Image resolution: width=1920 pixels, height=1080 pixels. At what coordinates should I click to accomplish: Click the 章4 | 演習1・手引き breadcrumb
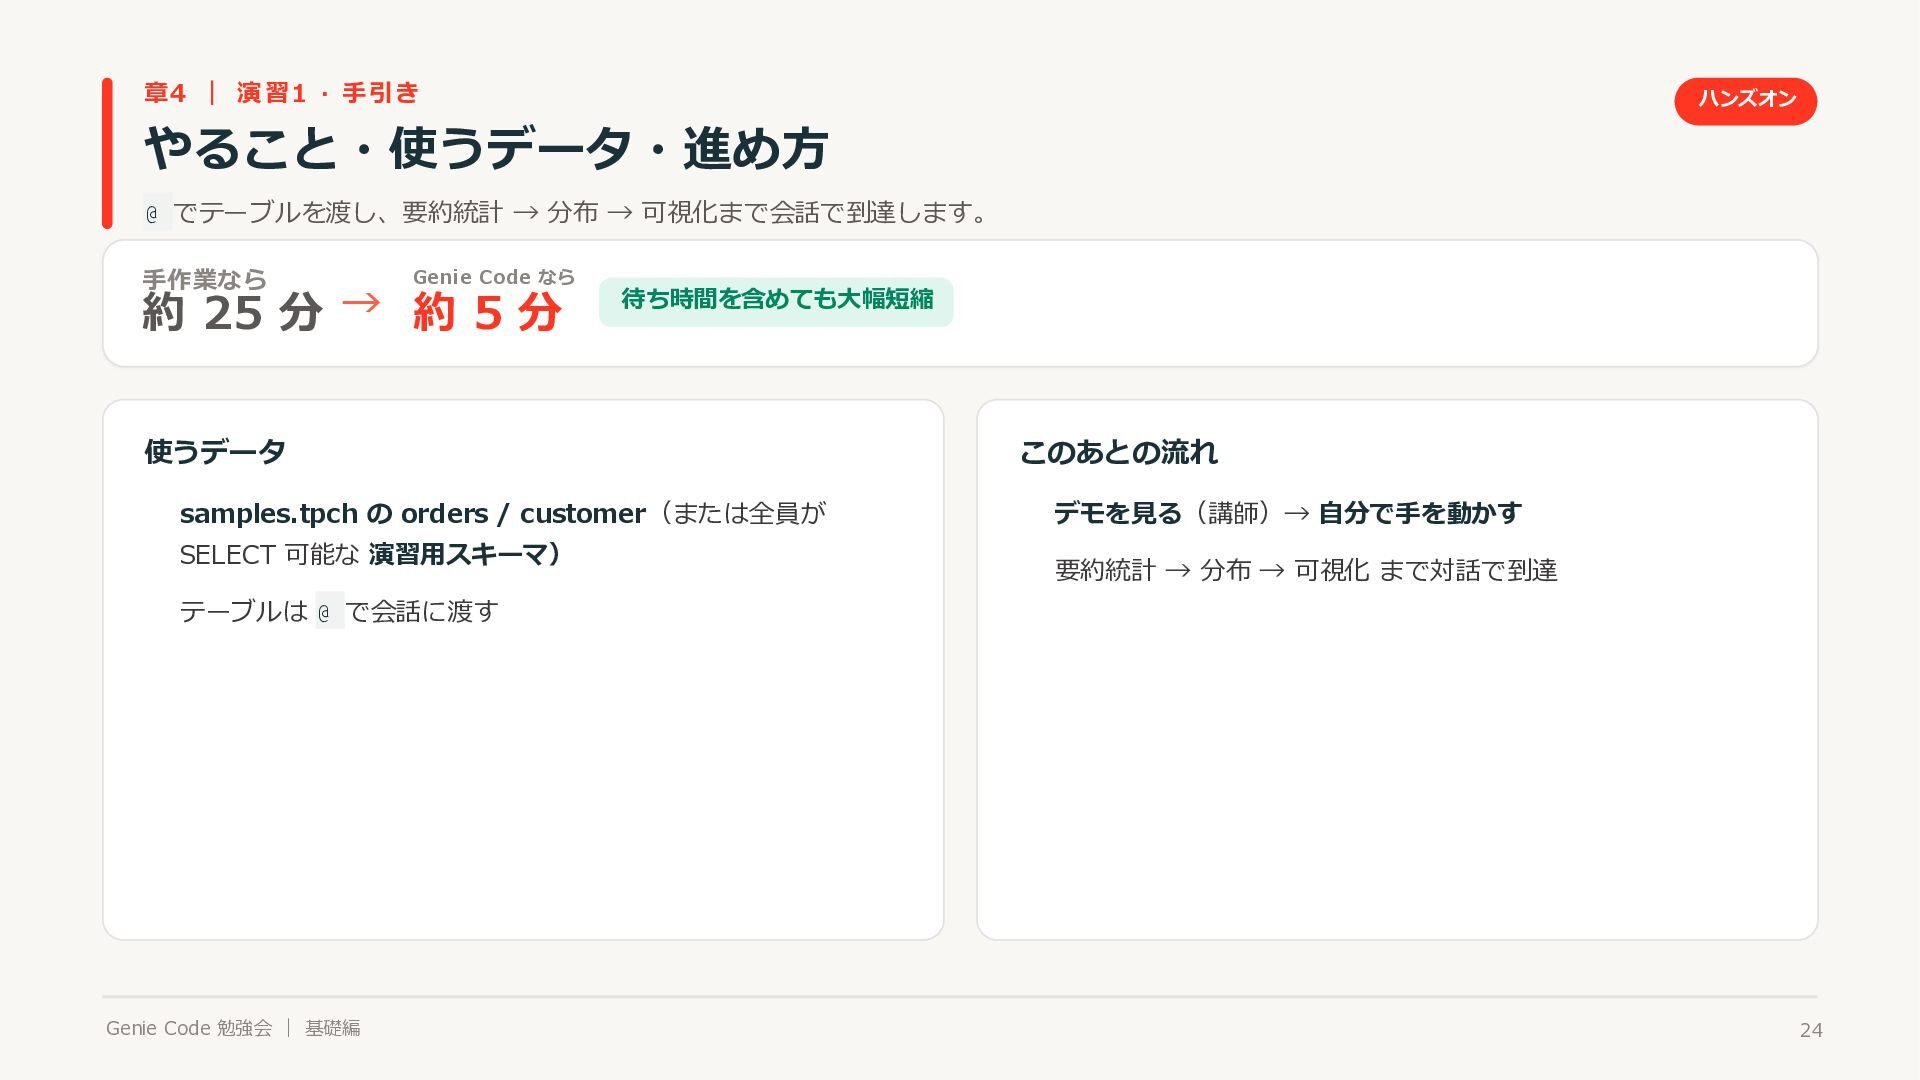pos(281,93)
